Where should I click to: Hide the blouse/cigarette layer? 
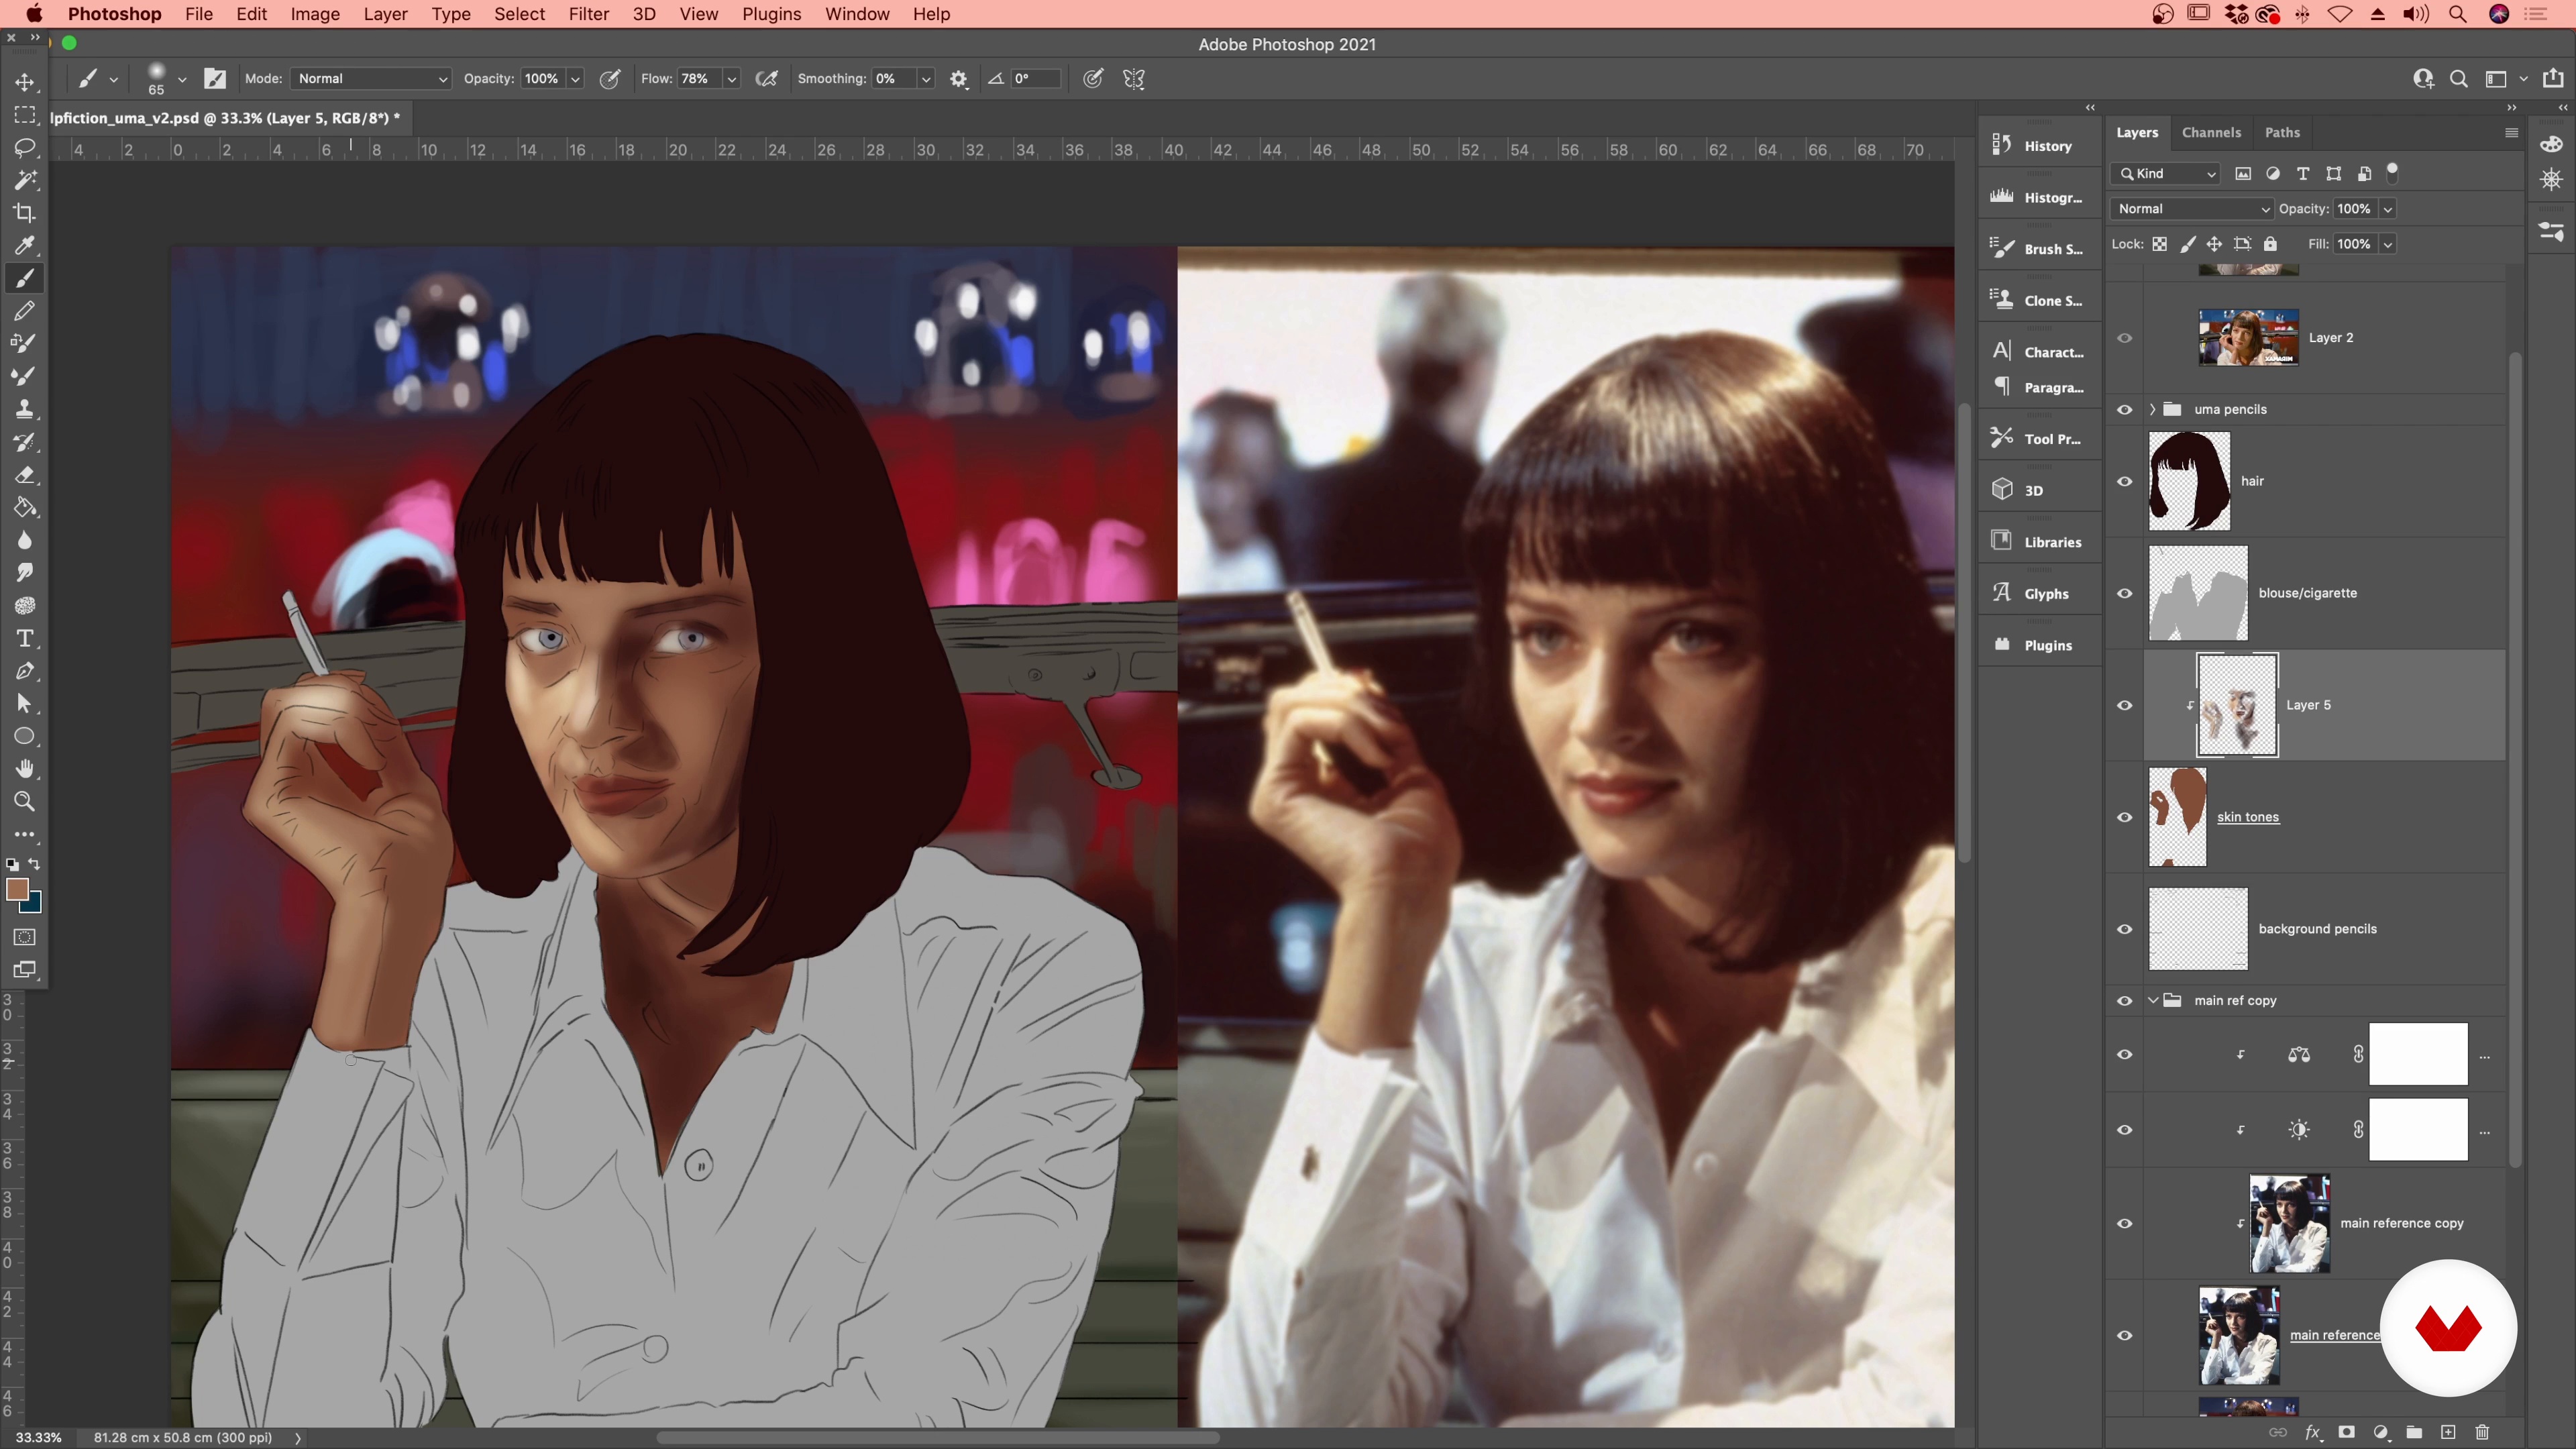point(2125,593)
